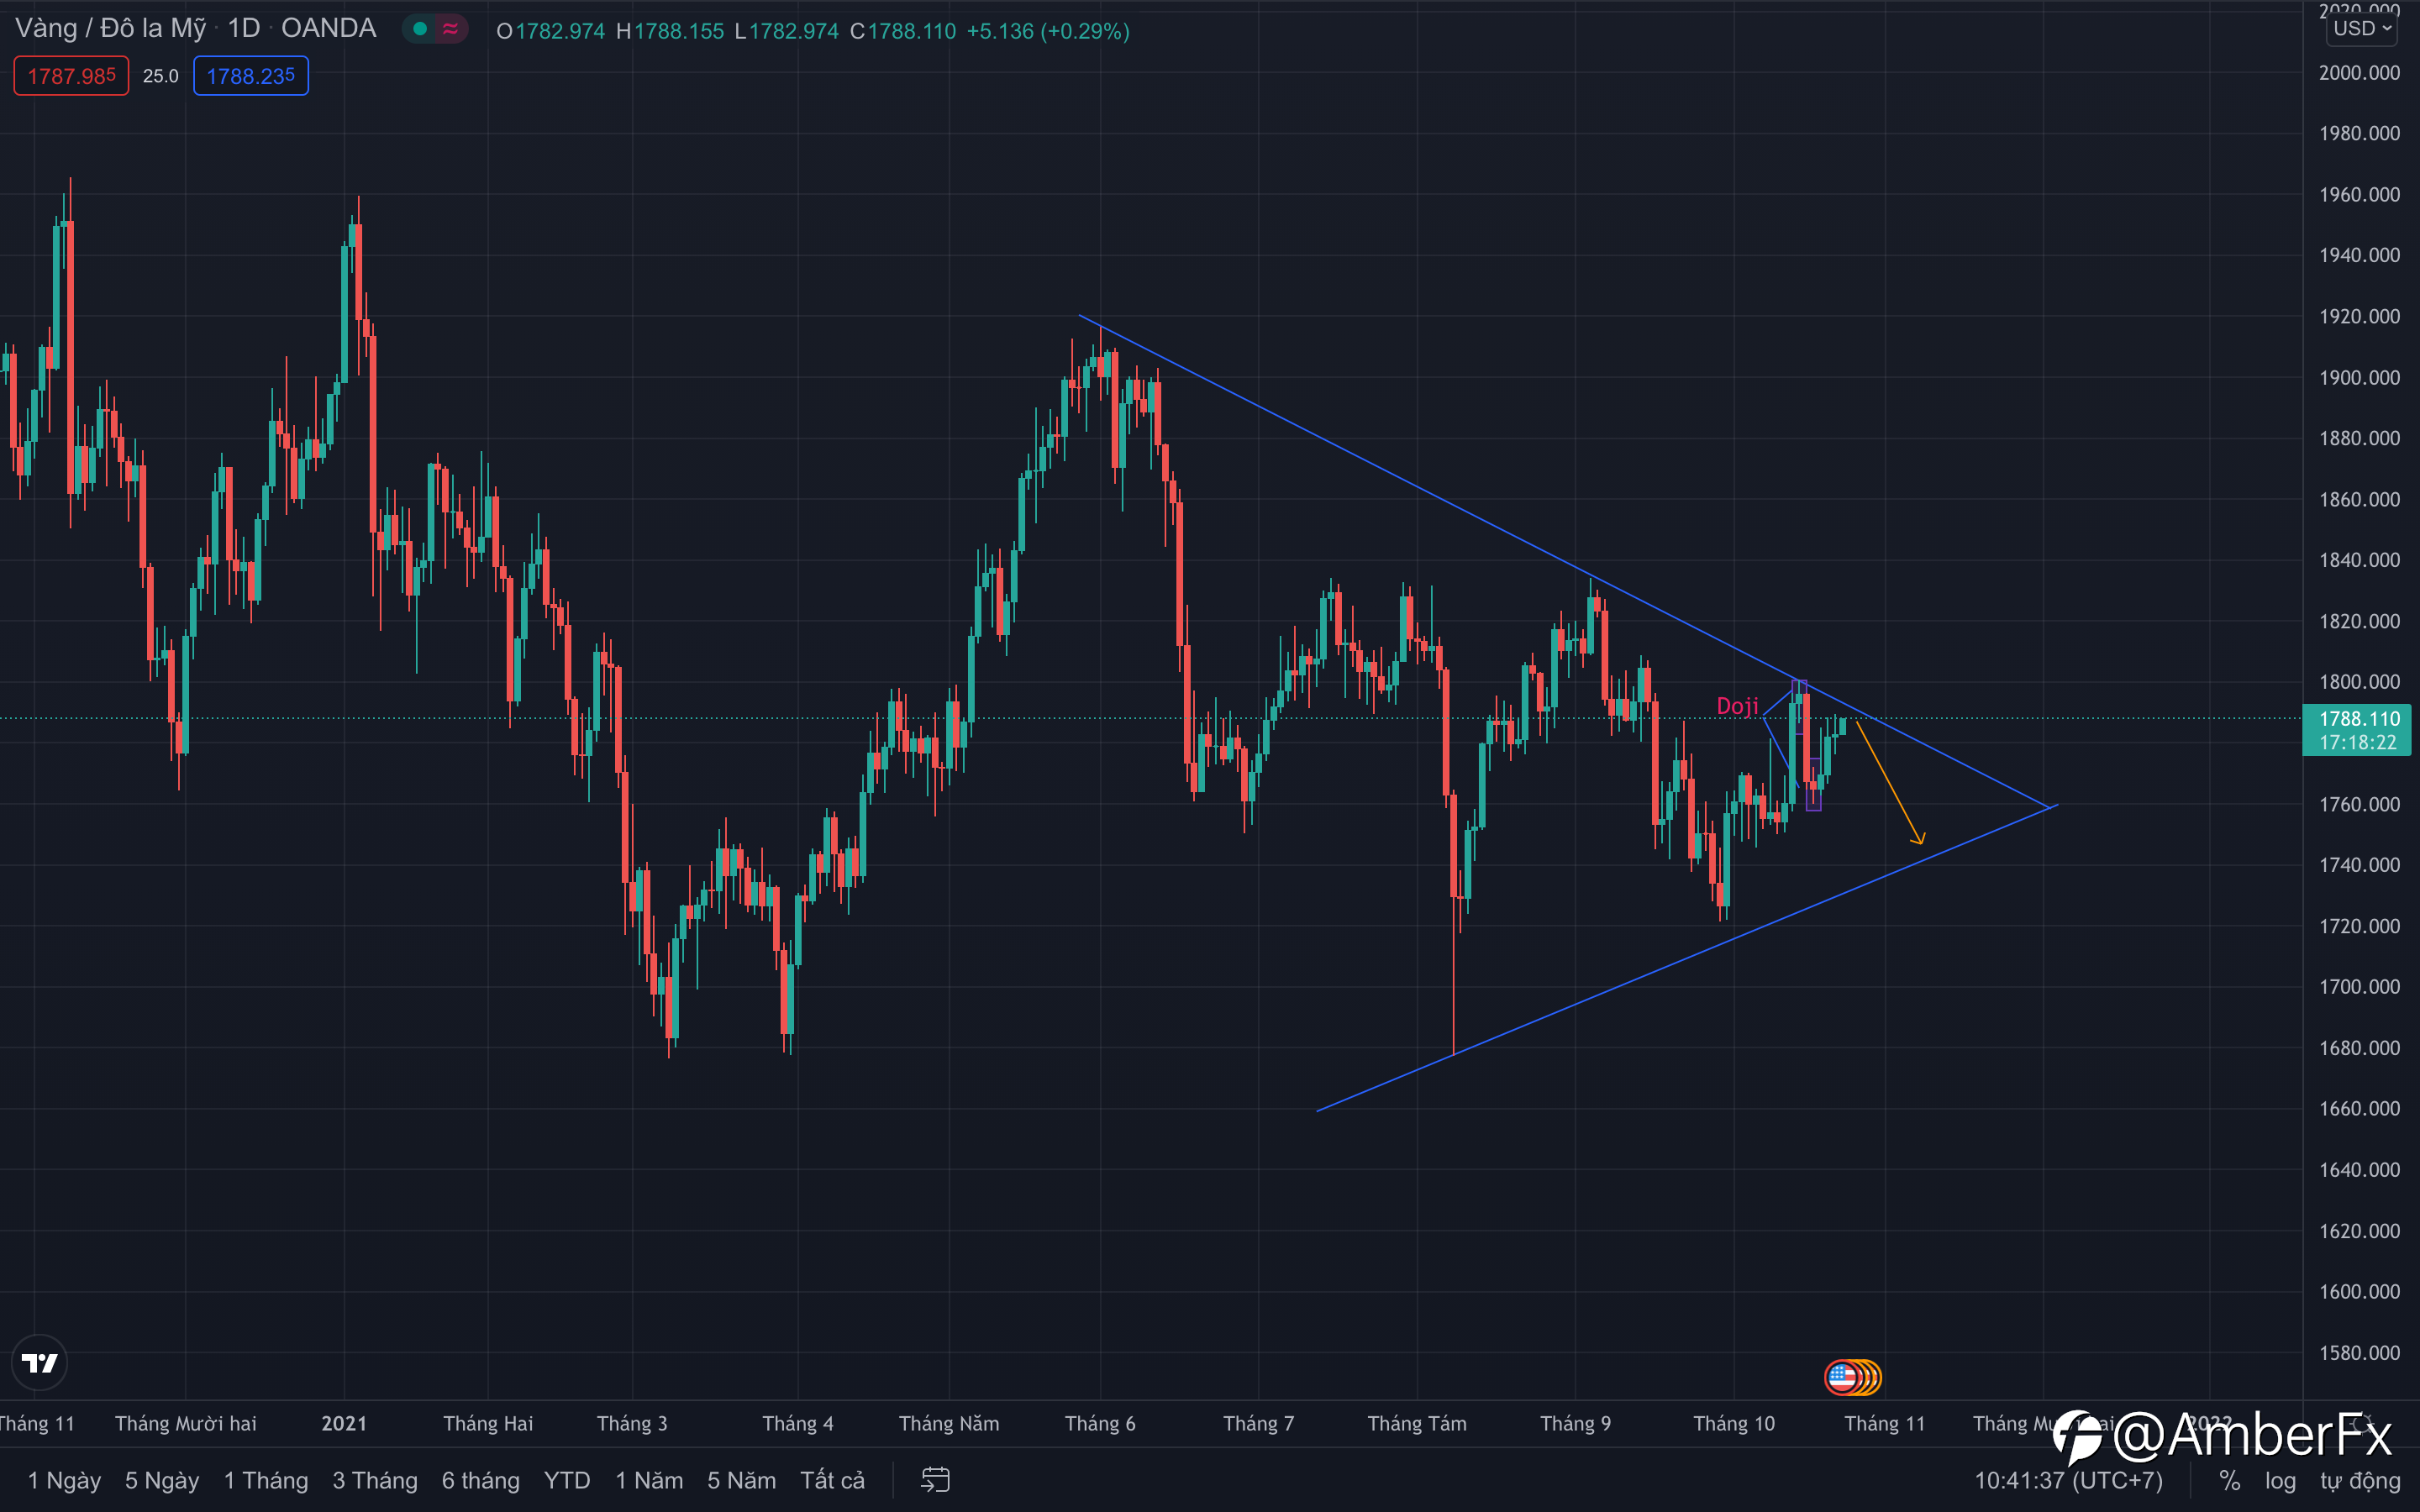
Task: Click the red sell price 1787.985 box
Action: [x=71, y=76]
